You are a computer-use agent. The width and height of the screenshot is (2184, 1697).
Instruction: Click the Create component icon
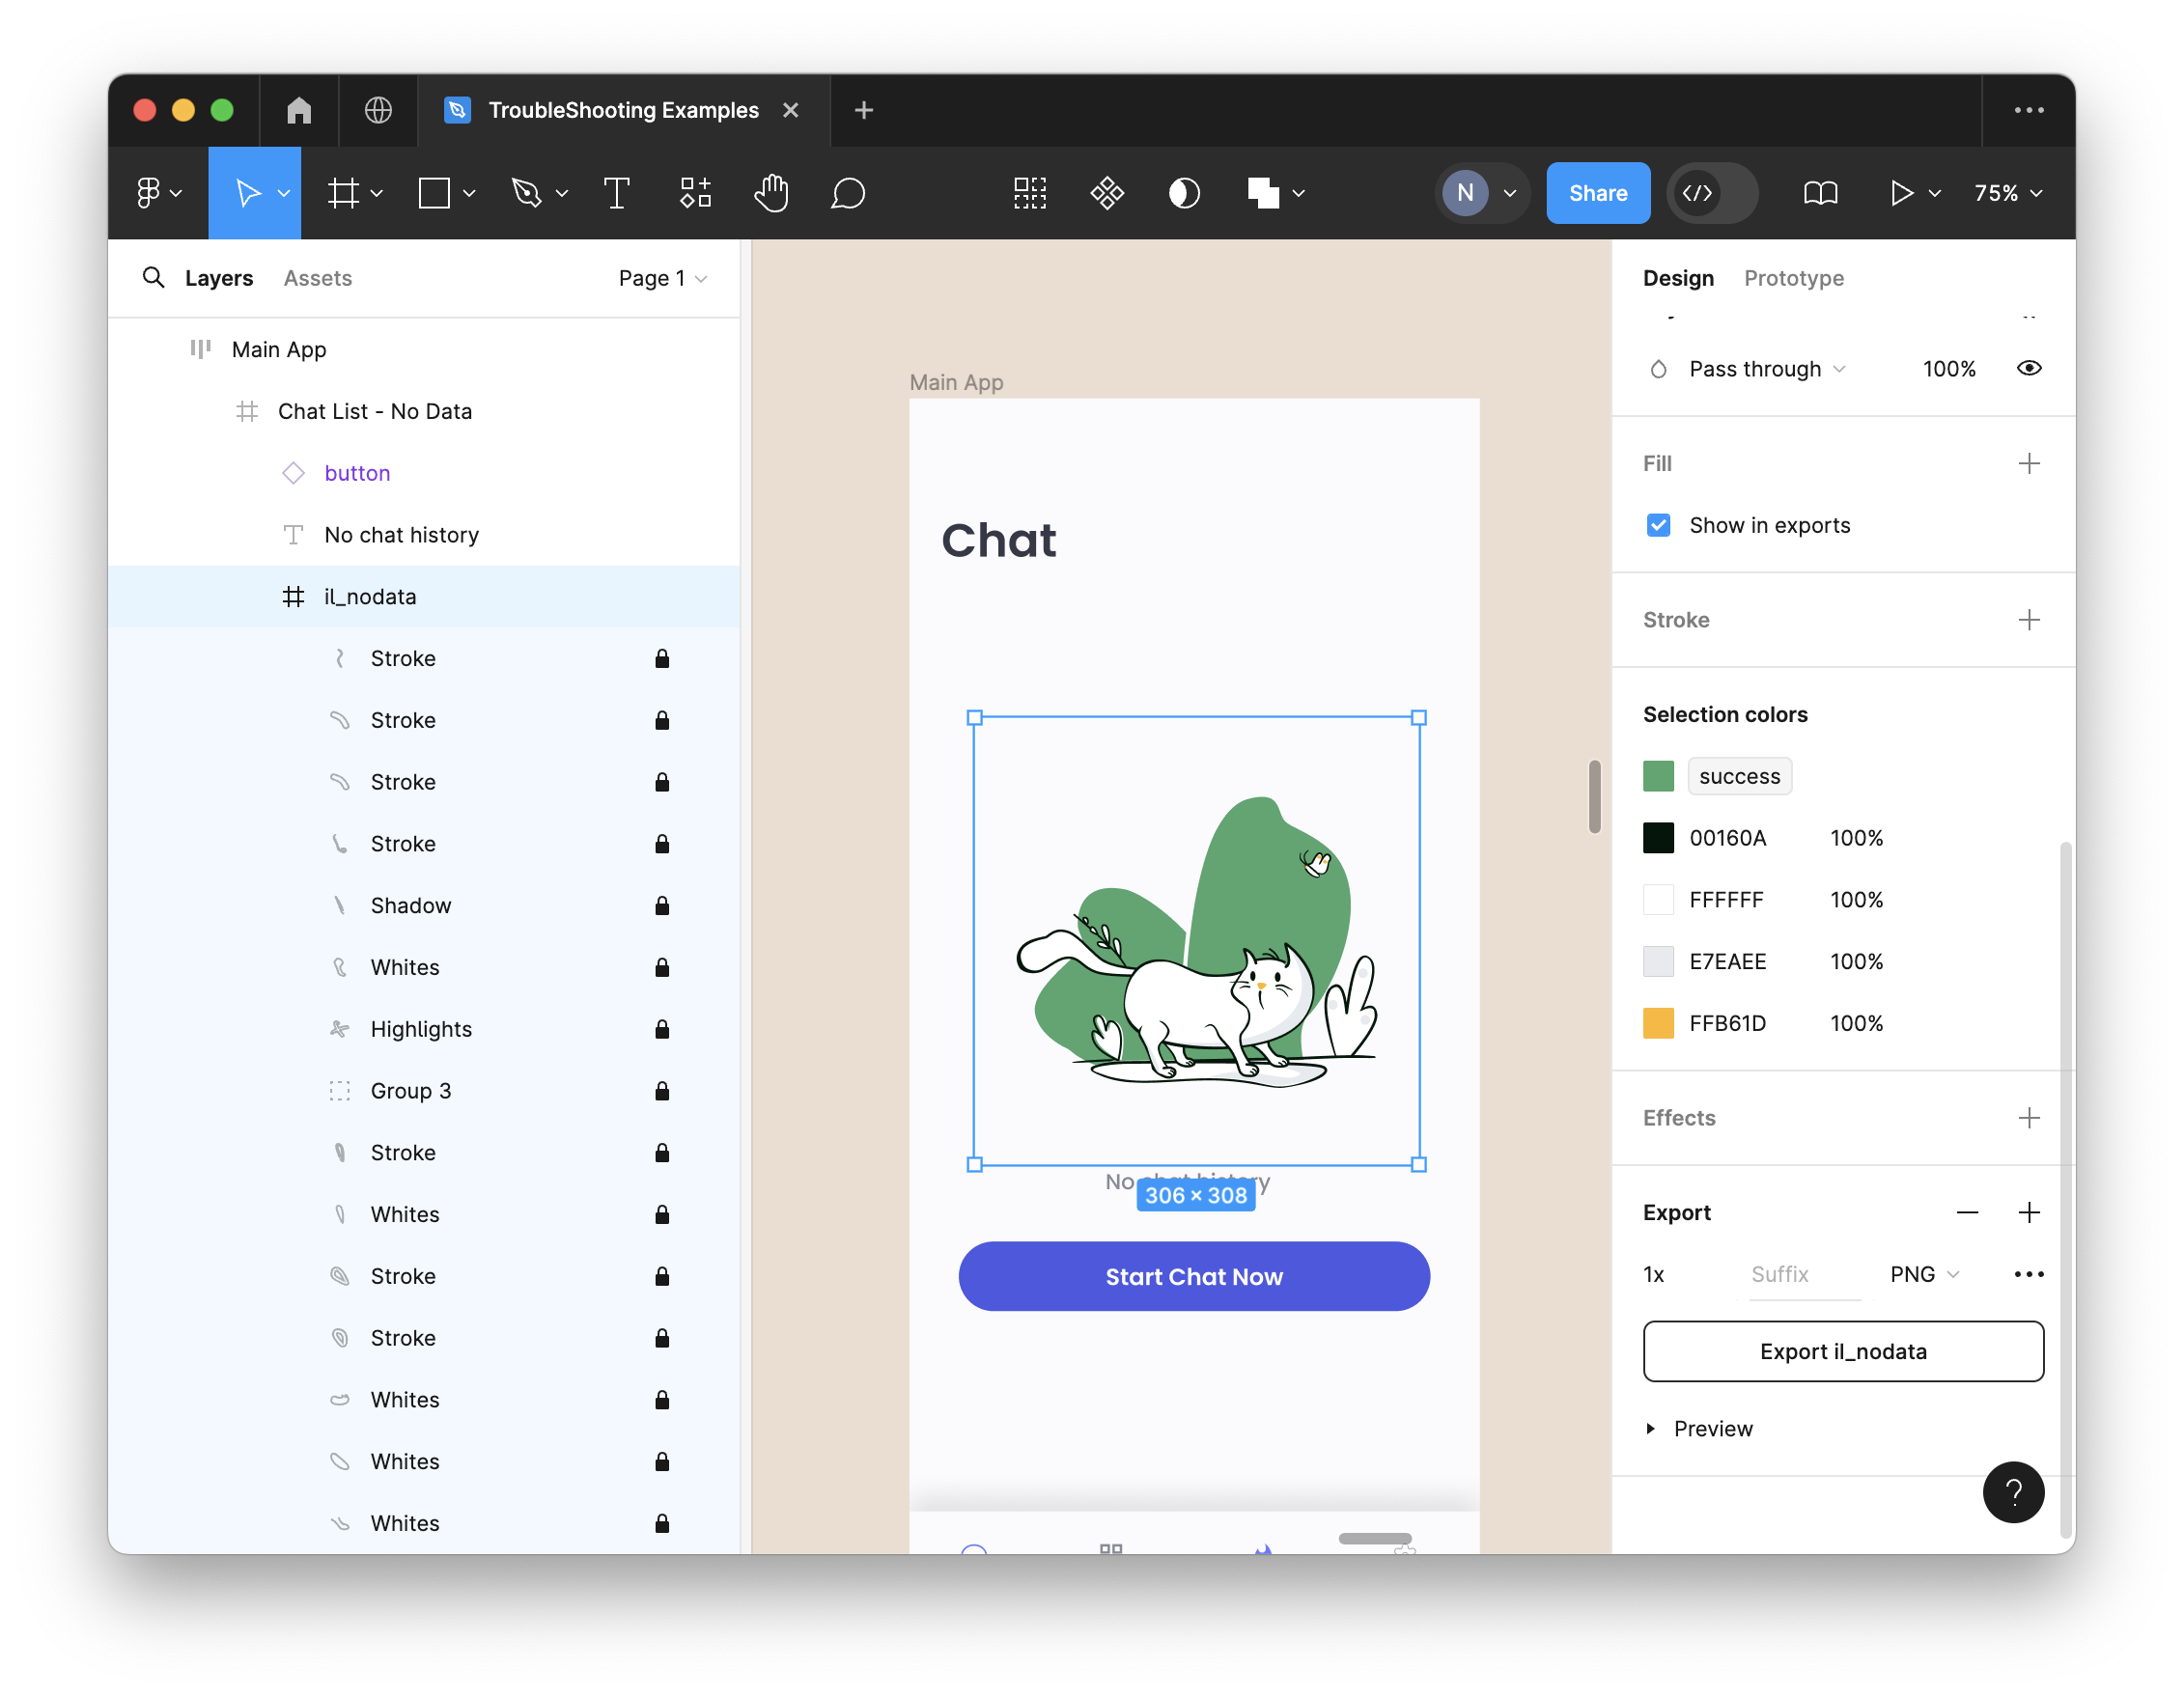pyautogui.click(x=1107, y=193)
